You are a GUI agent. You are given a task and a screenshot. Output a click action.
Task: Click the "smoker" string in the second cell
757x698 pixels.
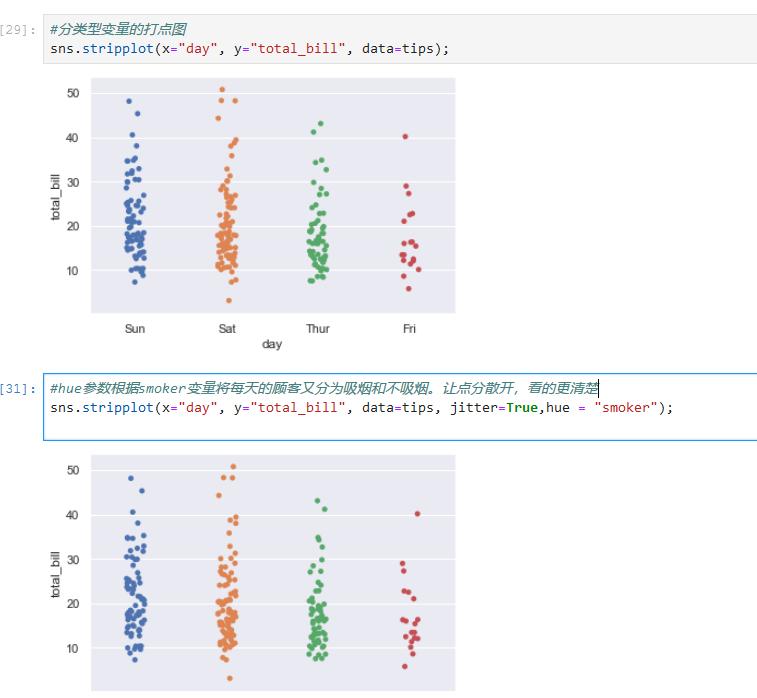coord(626,408)
